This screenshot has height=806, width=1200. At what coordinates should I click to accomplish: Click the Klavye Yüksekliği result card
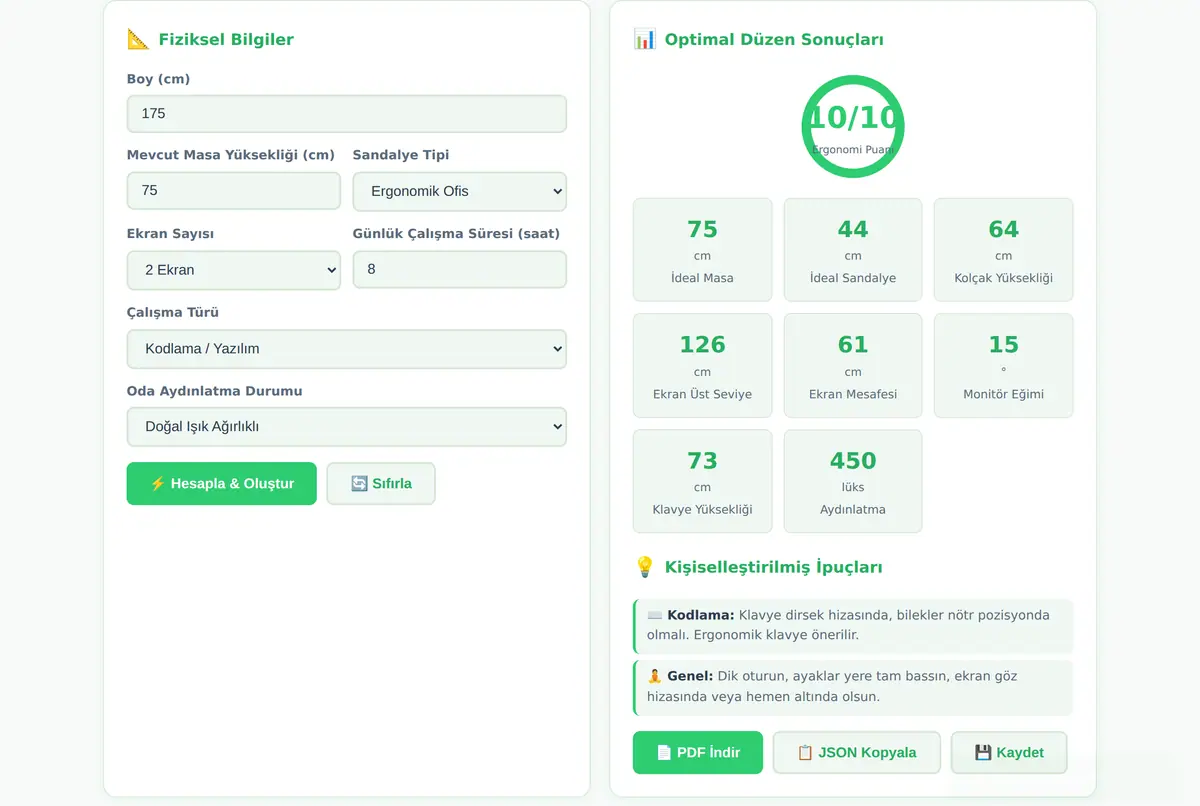coord(703,481)
